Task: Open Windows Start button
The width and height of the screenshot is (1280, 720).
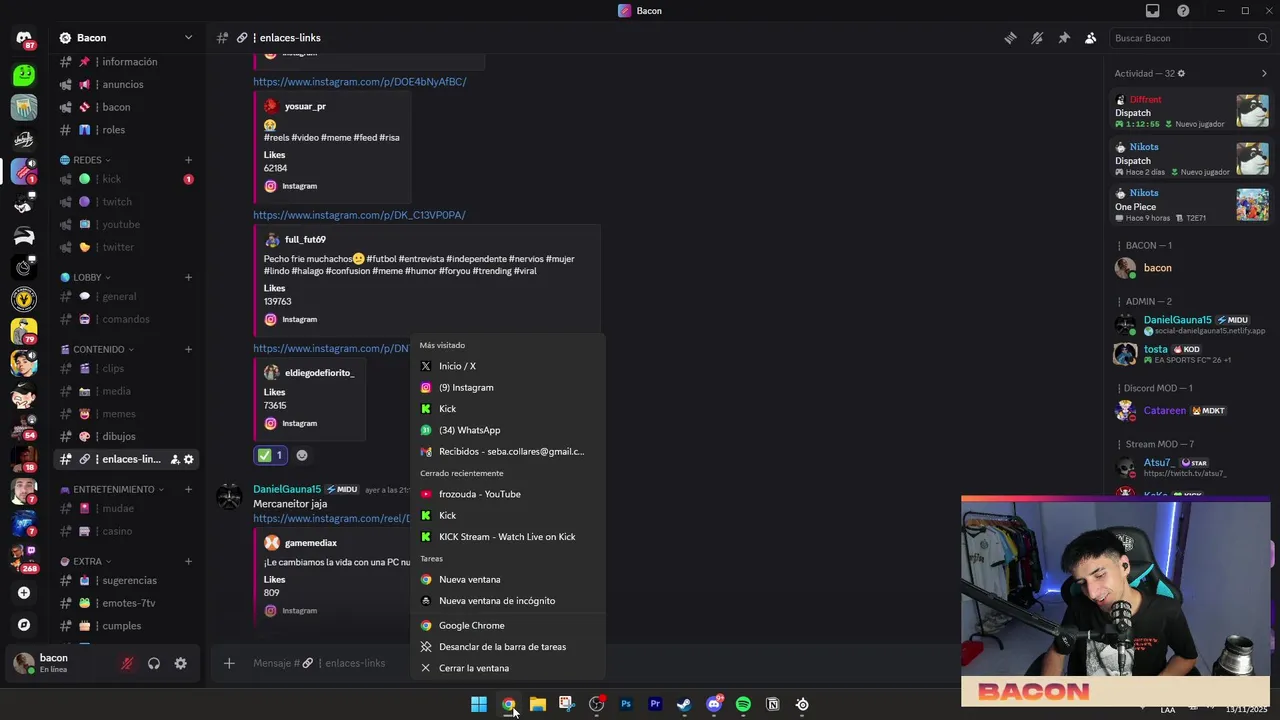Action: click(479, 704)
